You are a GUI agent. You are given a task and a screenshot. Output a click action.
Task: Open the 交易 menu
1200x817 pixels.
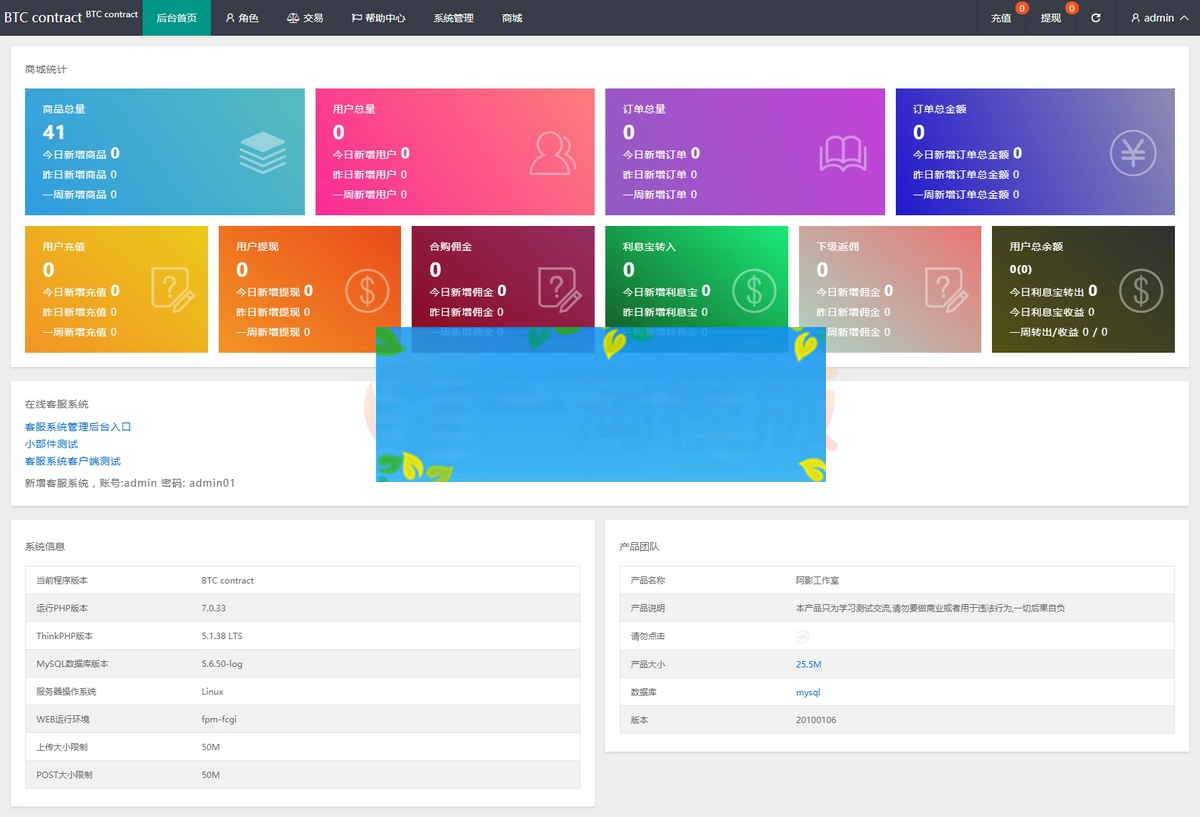tap(305, 18)
